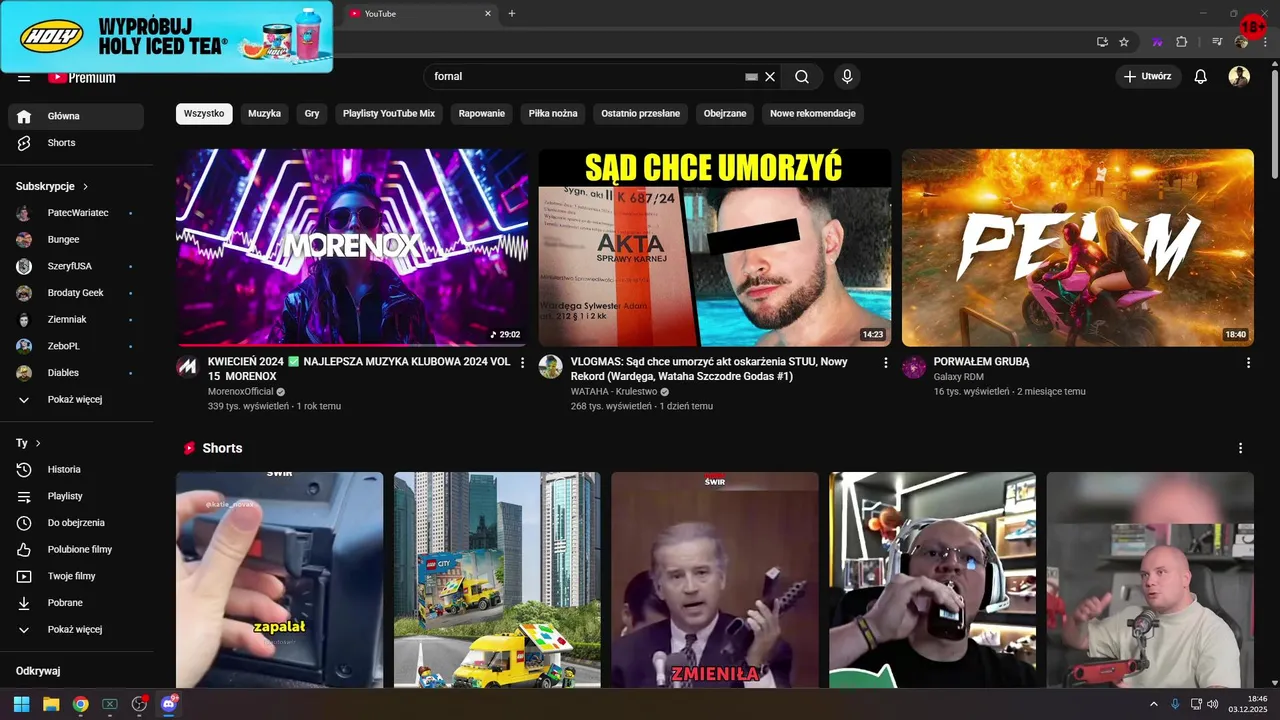Open SzeryfUSA subscription
The image size is (1280, 720).
[x=76, y=266]
